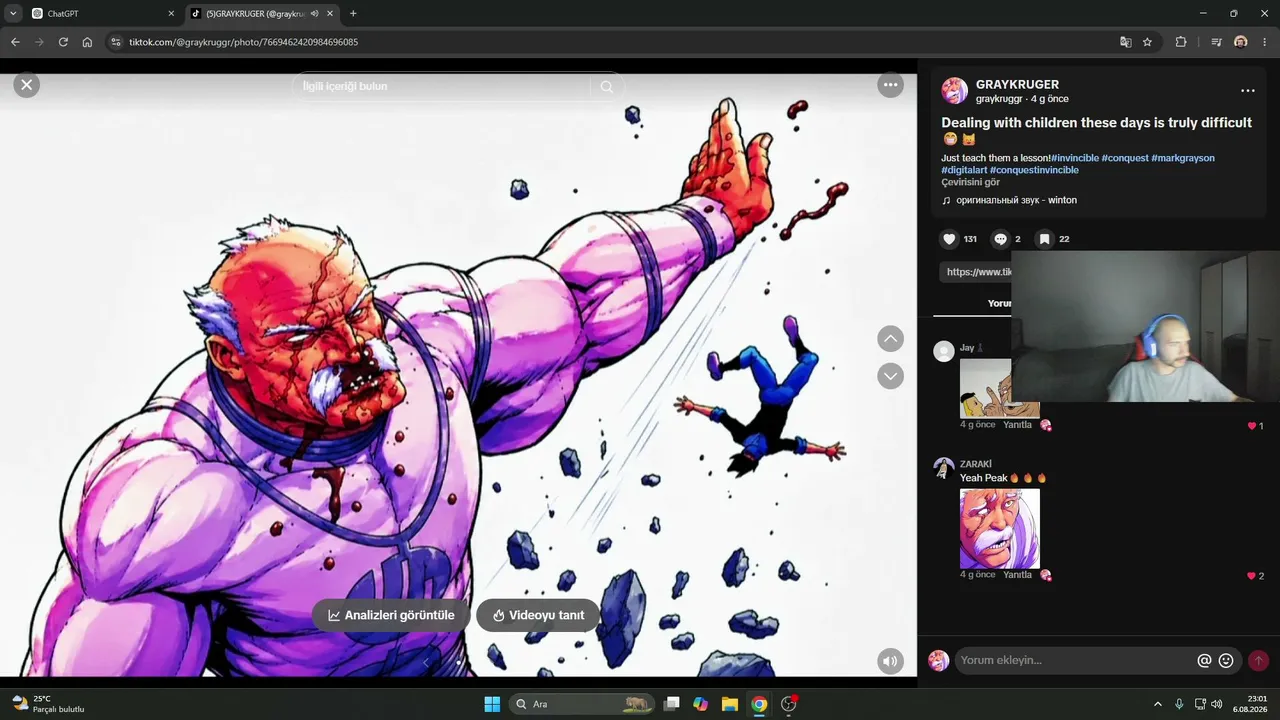The height and width of the screenshot is (720, 1280).
Task: Toggle the sound mute button on the photo
Action: coord(890,661)
